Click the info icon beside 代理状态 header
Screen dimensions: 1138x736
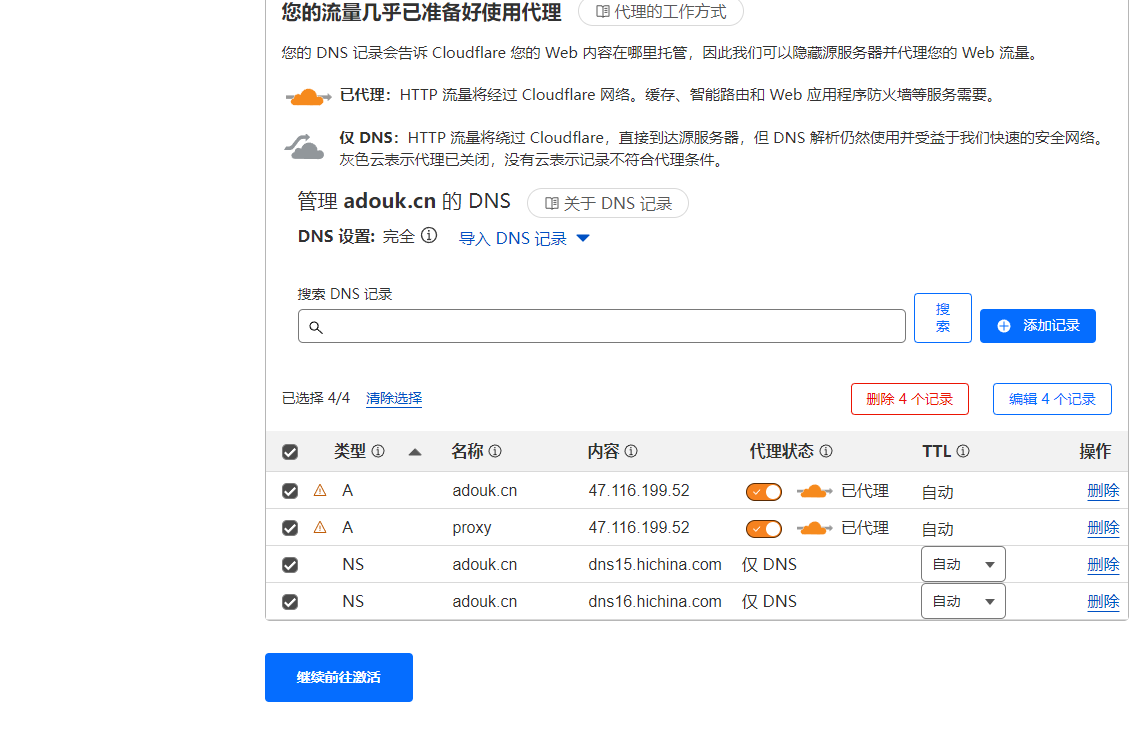click(826, 452)
